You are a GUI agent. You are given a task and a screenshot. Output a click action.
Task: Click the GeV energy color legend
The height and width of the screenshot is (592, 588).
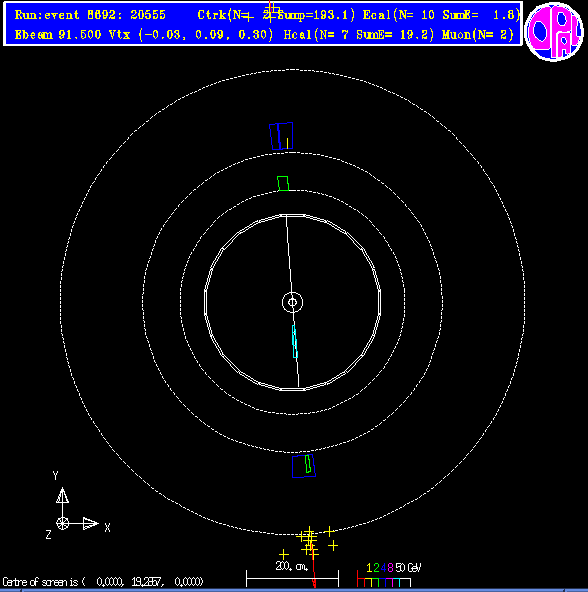389,575
